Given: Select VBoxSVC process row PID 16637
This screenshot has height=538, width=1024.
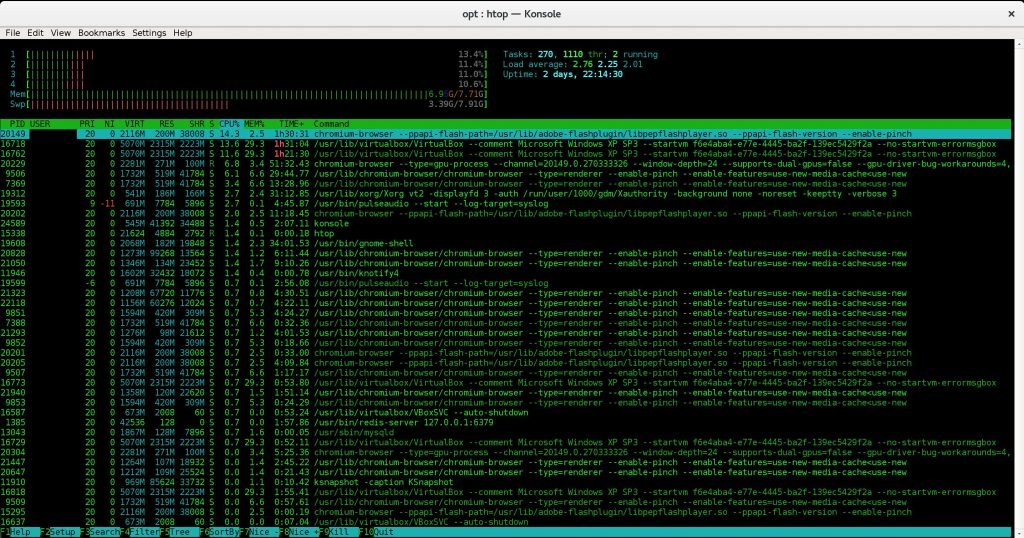Looking at the screenshot, I should pyautogui.click(x=505, y=522).
